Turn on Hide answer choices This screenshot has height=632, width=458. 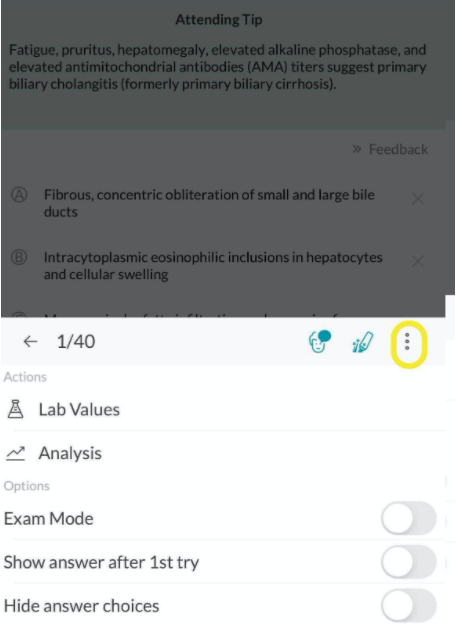409,606
